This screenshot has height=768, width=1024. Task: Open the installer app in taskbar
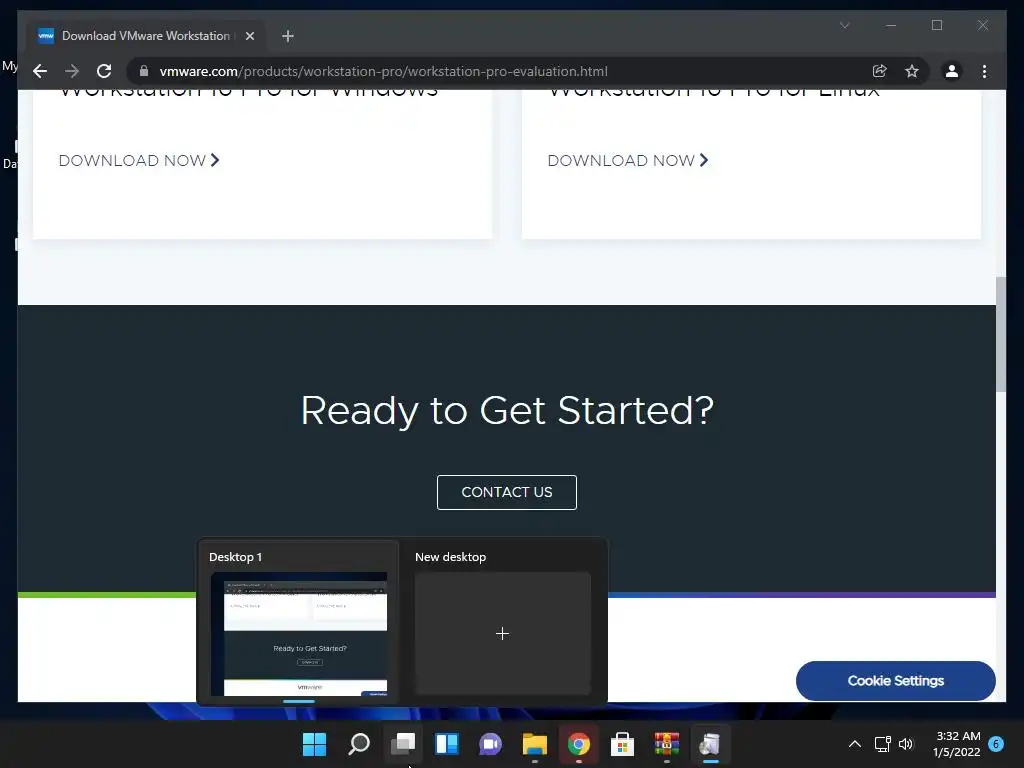[711, 744]
